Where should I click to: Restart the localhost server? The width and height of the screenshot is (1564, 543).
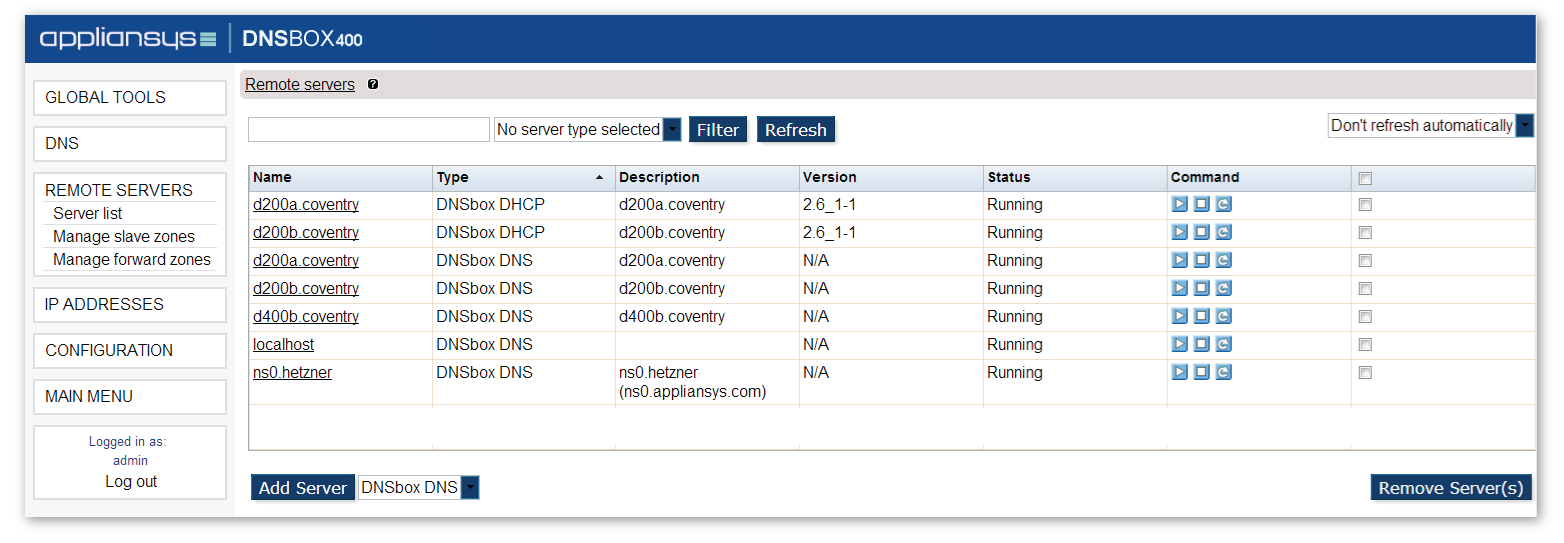click(1224, 344)
